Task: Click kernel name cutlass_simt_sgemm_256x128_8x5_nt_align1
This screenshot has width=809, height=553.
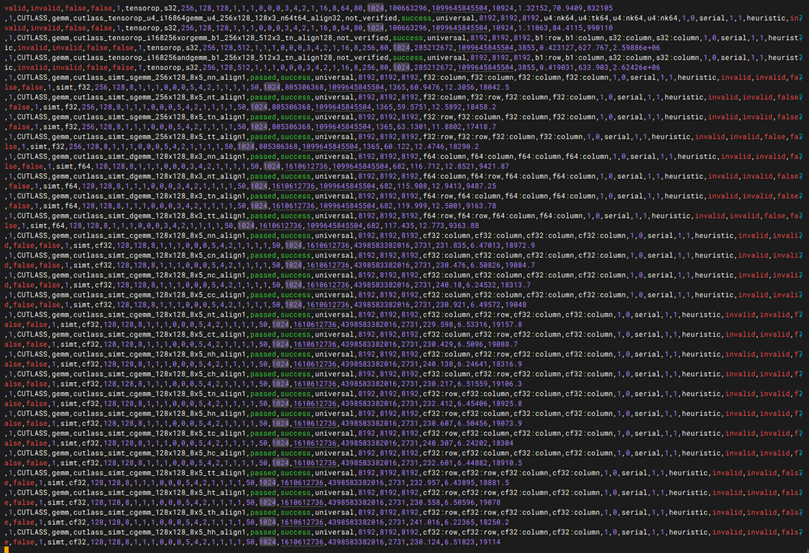Action: 161,97
